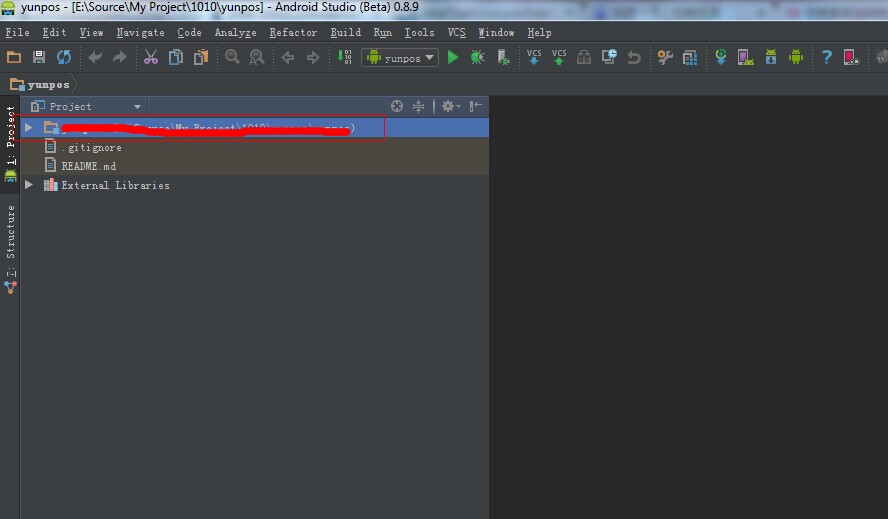Open the Project view type dropdown

click(x=86, y=107)
